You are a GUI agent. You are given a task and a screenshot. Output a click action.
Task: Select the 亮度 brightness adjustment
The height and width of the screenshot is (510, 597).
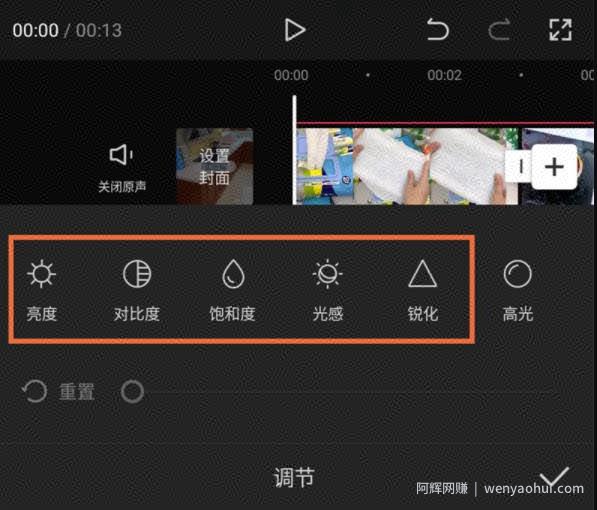[42, 290]
